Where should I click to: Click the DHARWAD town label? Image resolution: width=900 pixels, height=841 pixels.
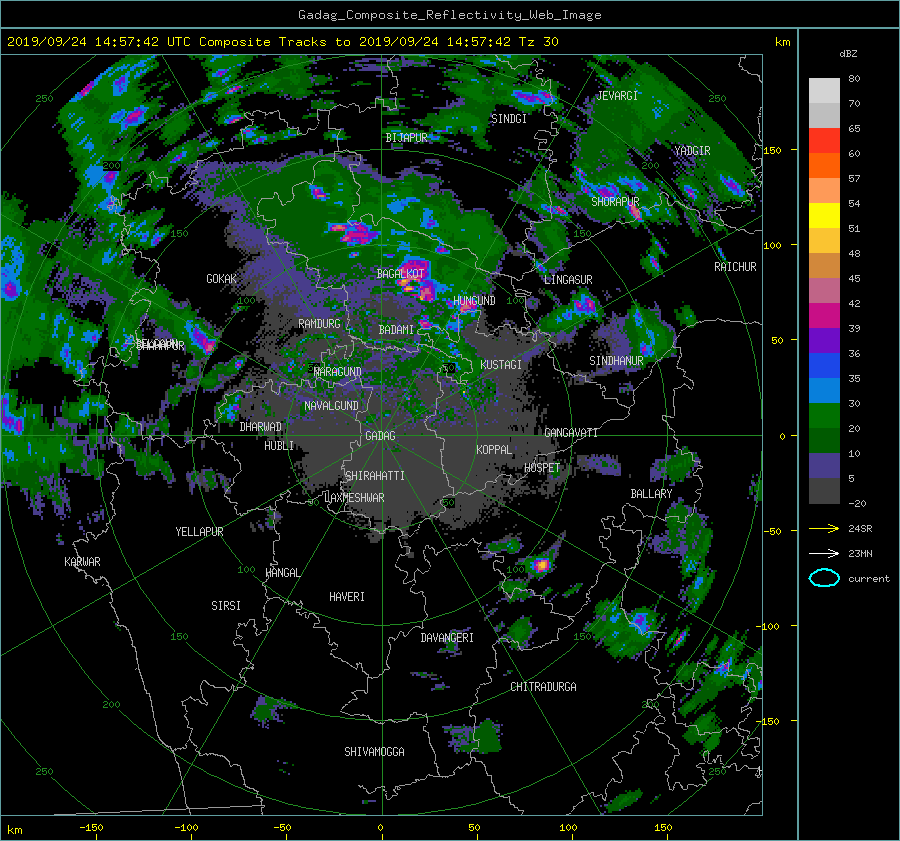click(261, 427)
